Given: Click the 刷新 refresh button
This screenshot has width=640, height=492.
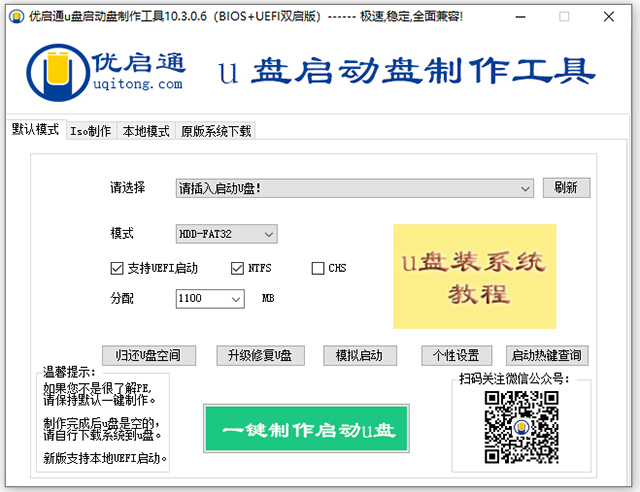Looking at the screenshot, I should (x=566, y=188).
